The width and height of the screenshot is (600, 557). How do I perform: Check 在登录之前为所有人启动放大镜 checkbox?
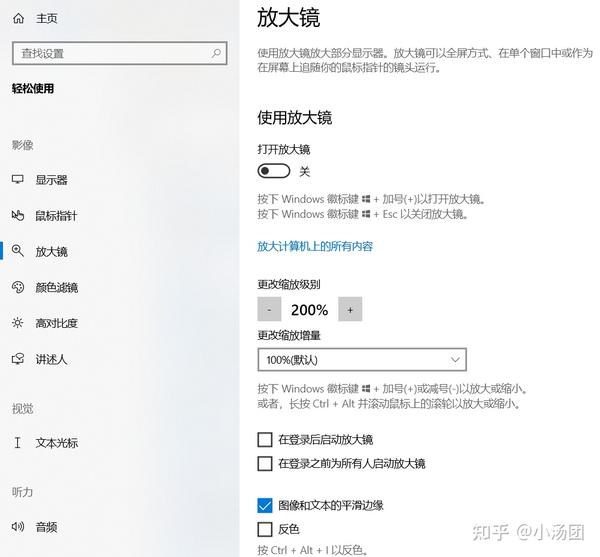coord(265,463)
